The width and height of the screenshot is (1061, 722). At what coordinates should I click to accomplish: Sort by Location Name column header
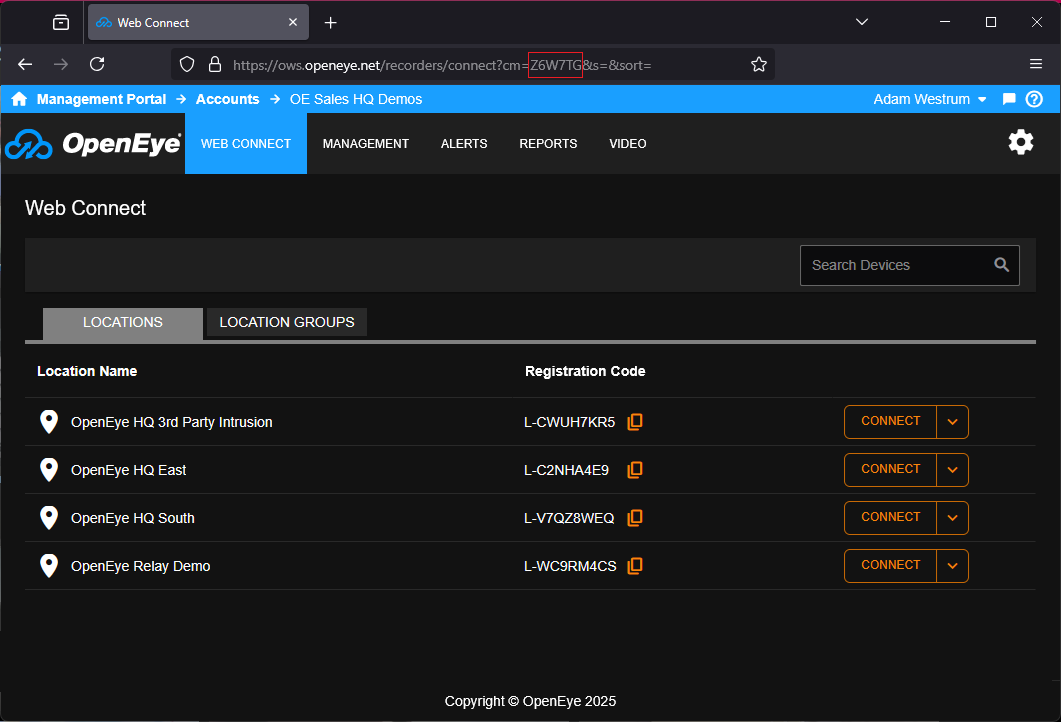(x=87, y=371)
